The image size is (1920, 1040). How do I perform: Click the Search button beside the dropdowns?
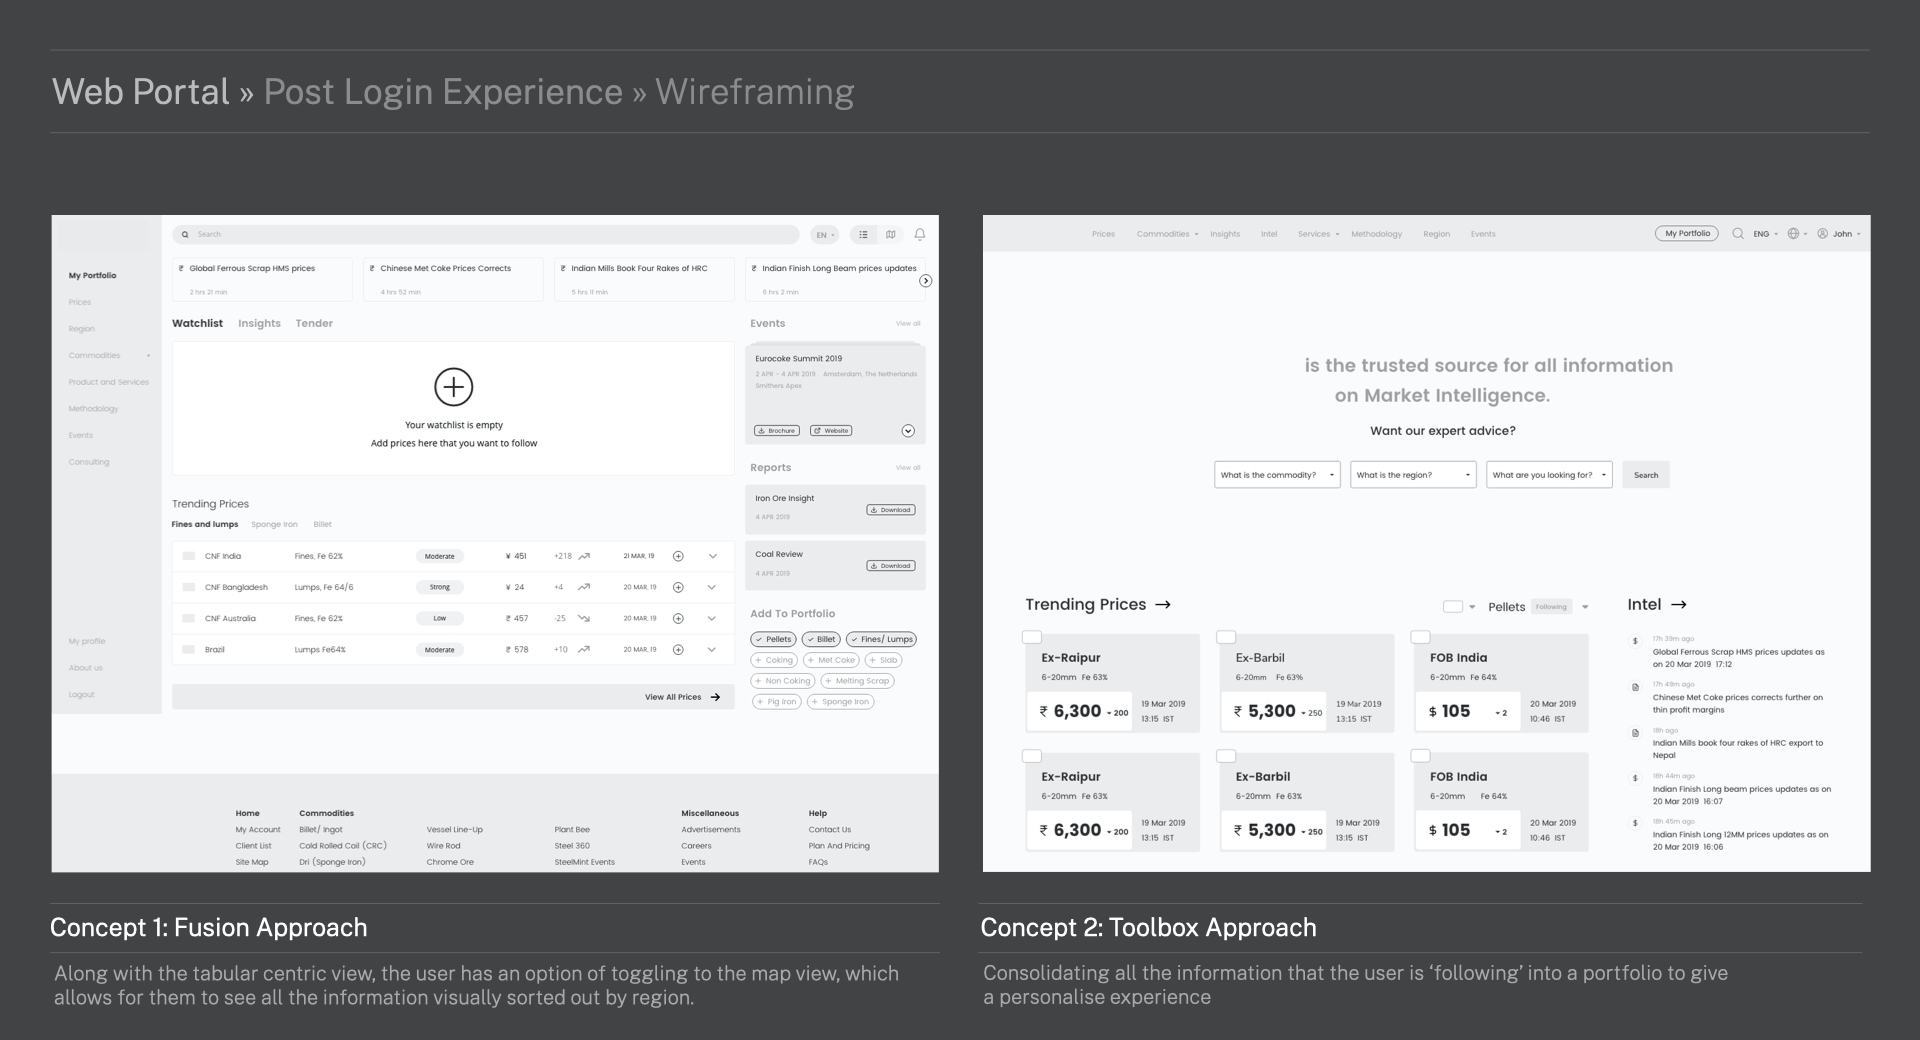click(x=1646, y=475)
